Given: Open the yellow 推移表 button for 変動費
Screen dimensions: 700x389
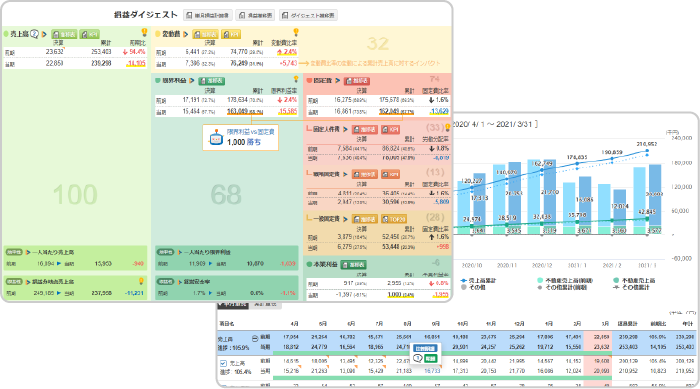Looking at the screenshot, I should click(x=205, y=34).
